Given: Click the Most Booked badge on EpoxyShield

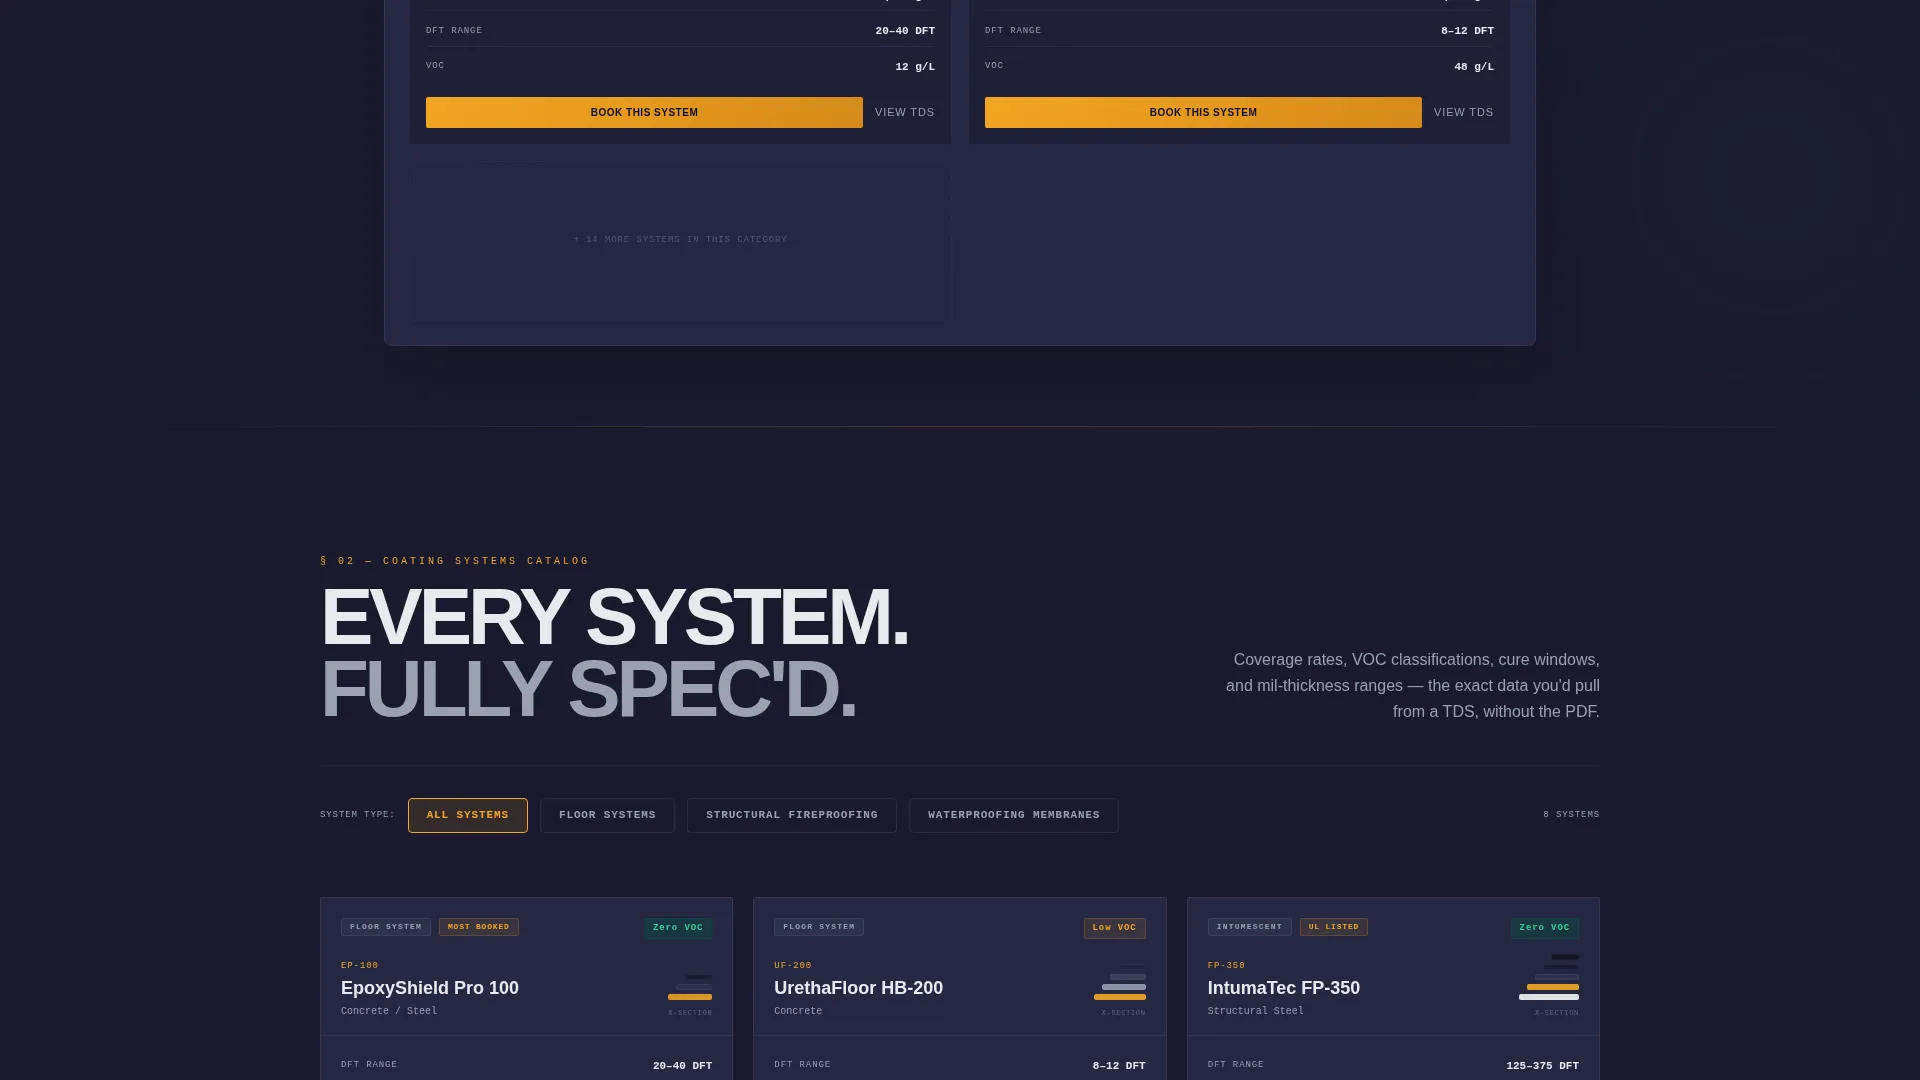Looking at the screenshot, I should coord(479,927).
